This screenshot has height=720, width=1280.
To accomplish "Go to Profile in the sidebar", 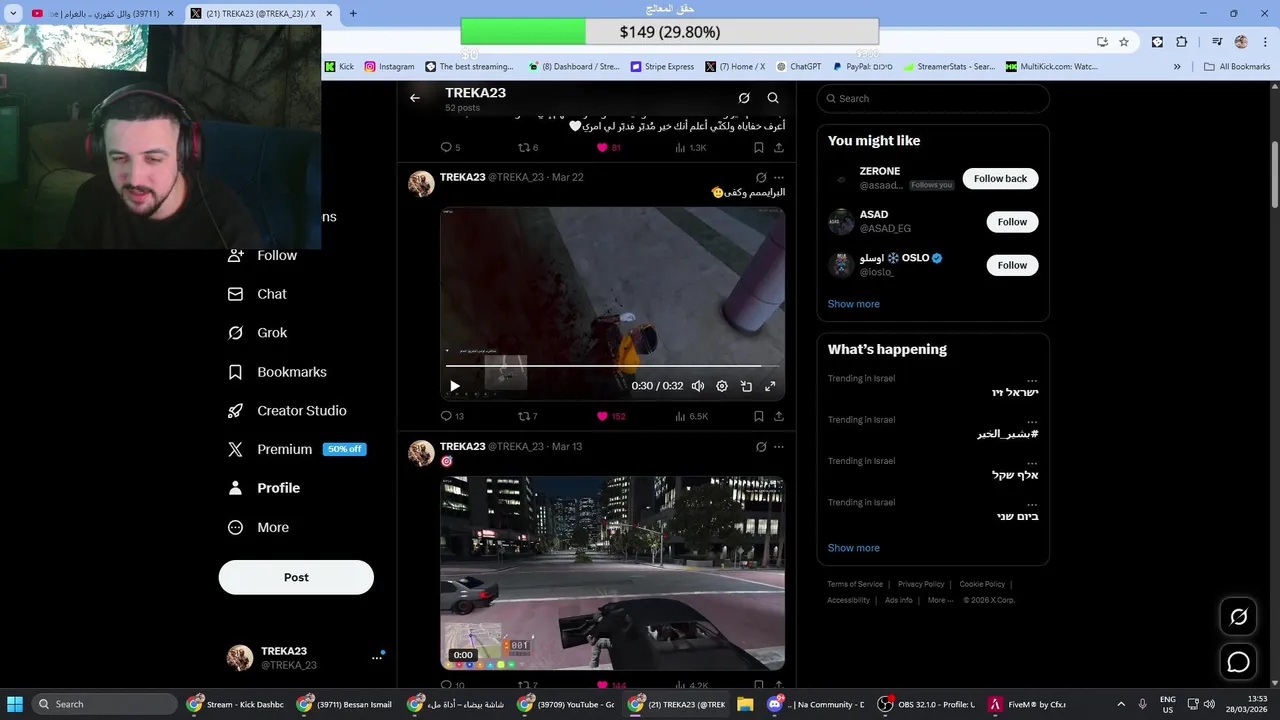I will tap(264, 488).
